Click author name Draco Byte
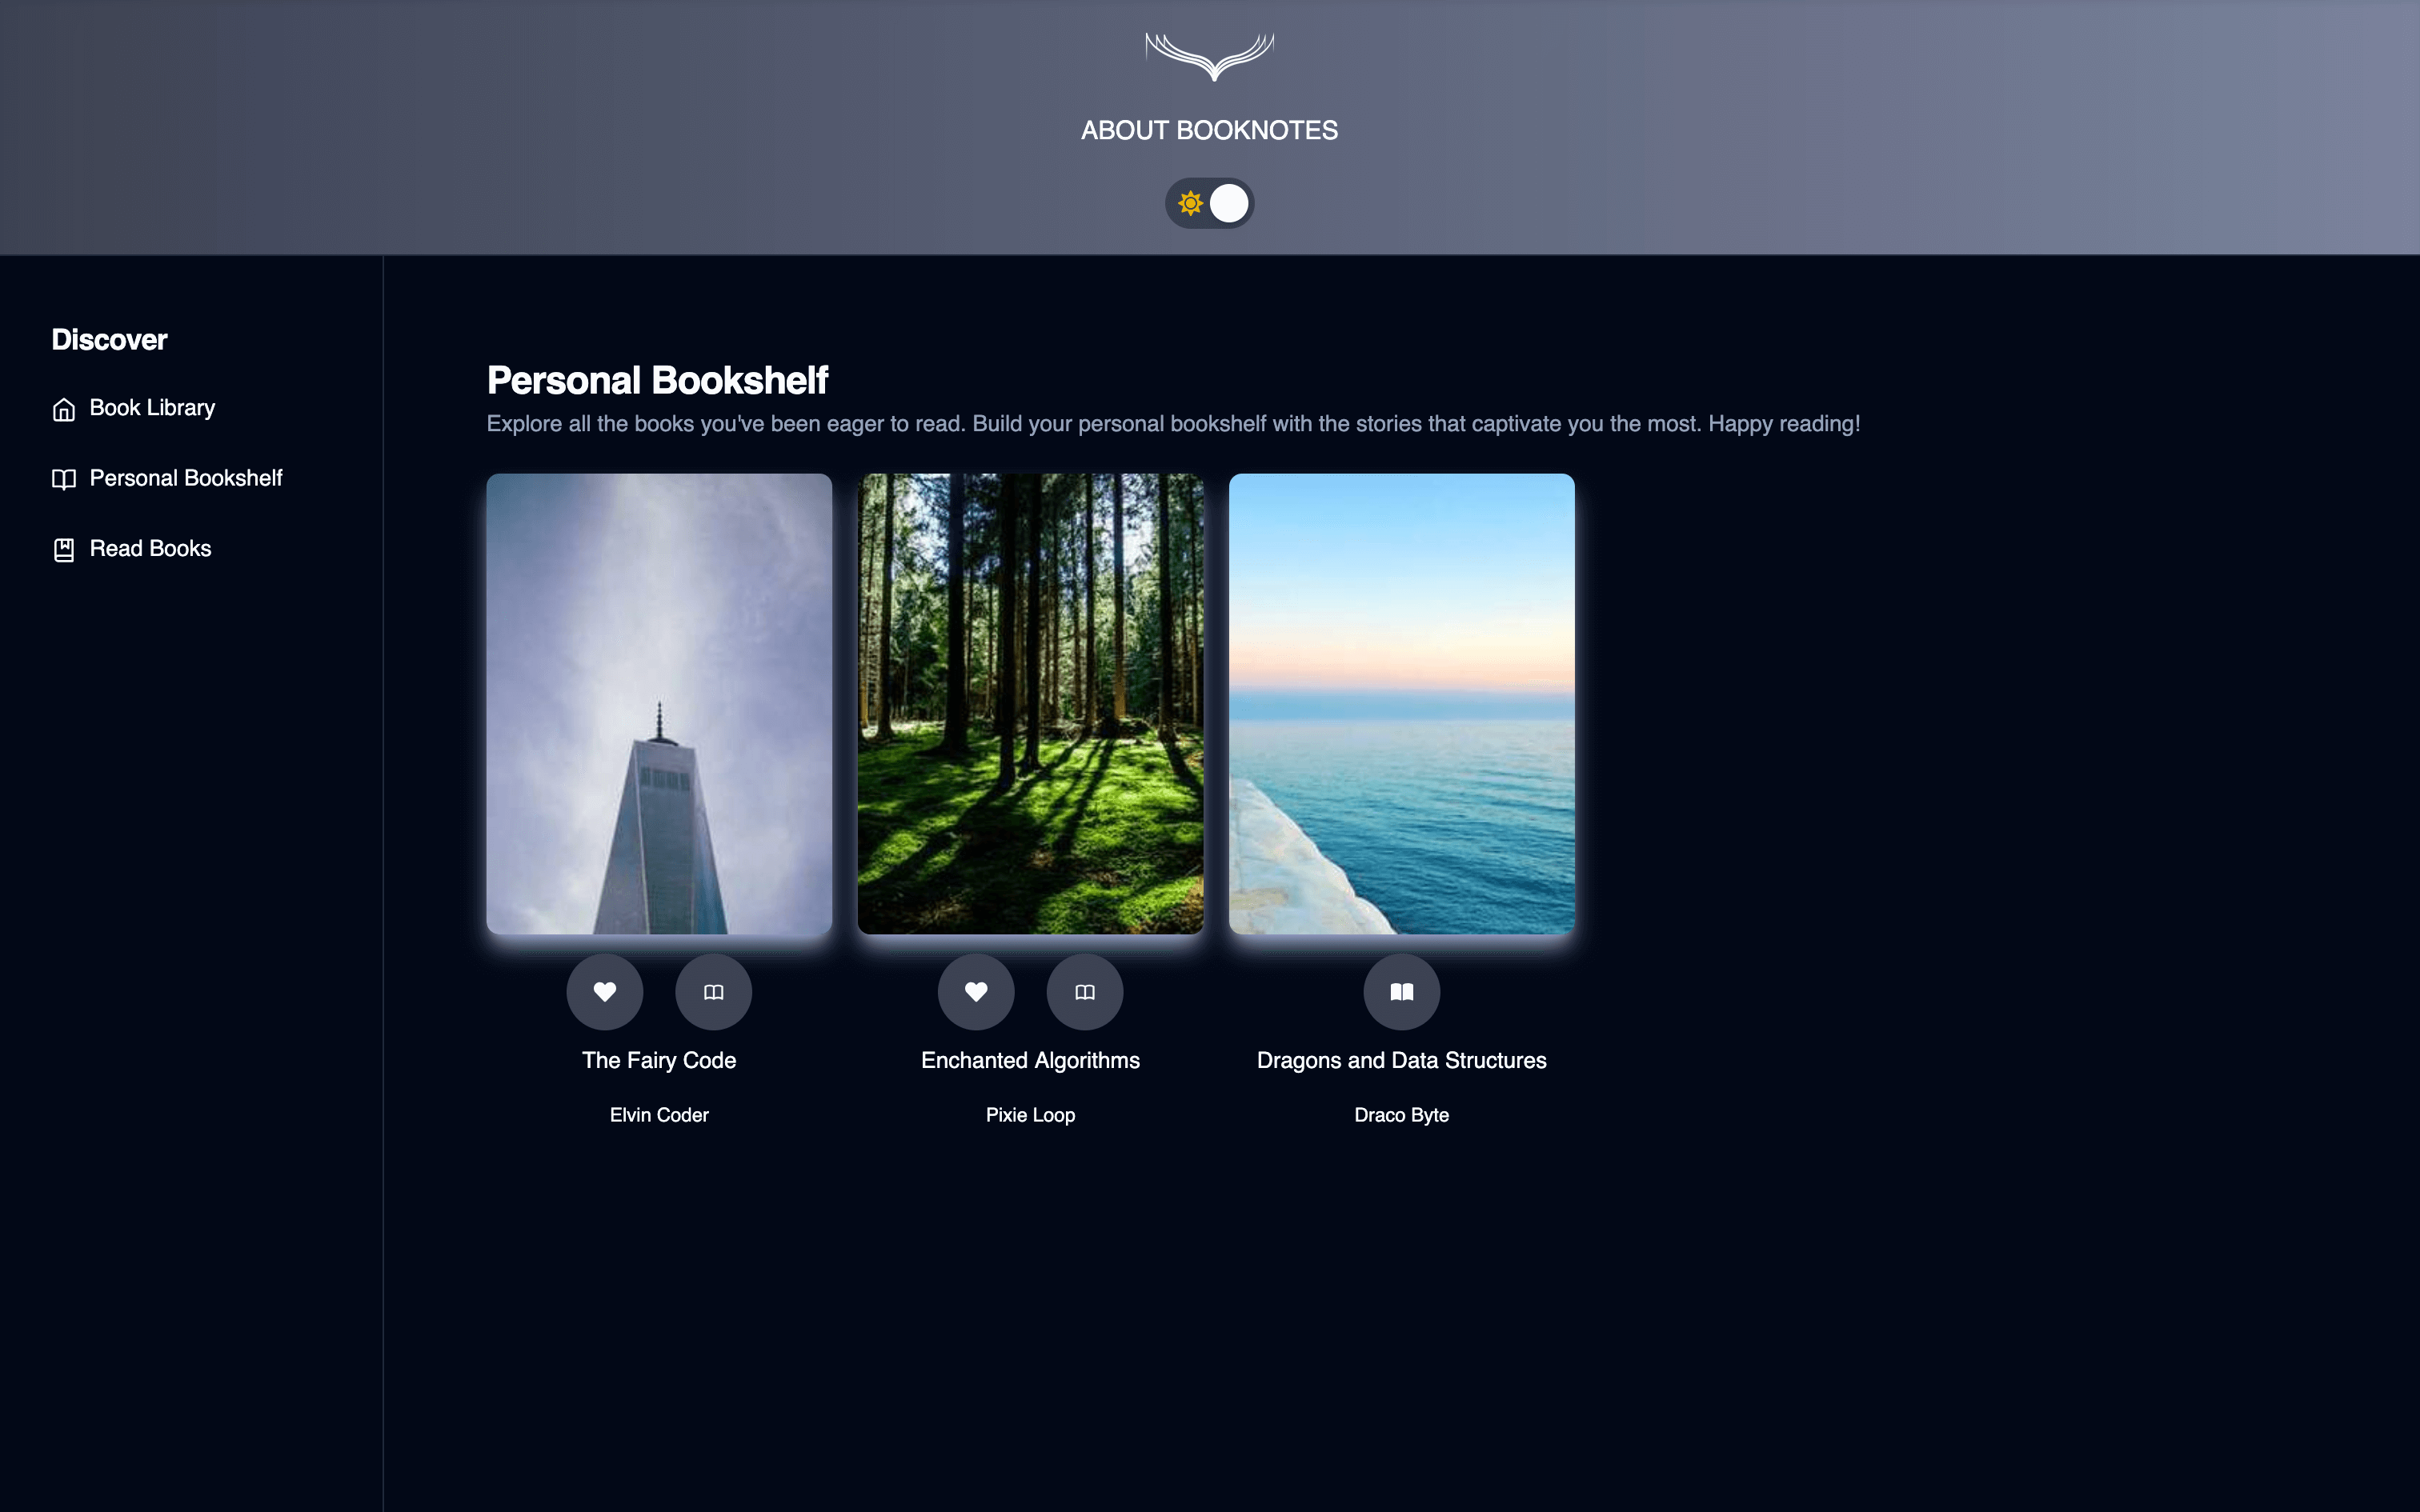2420x1512 pixels. [1401, 1115]
